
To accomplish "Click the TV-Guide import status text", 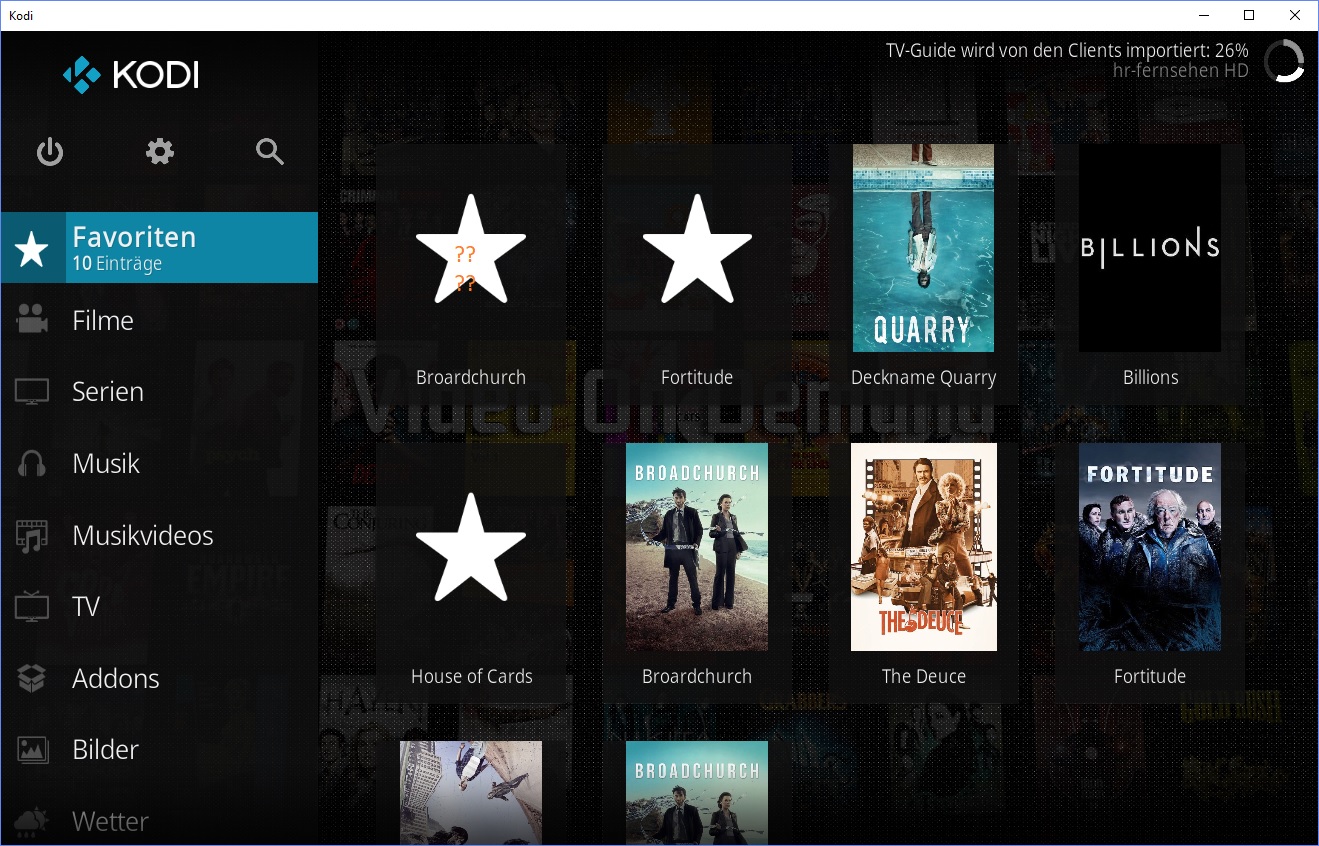I will [1067, 50].
